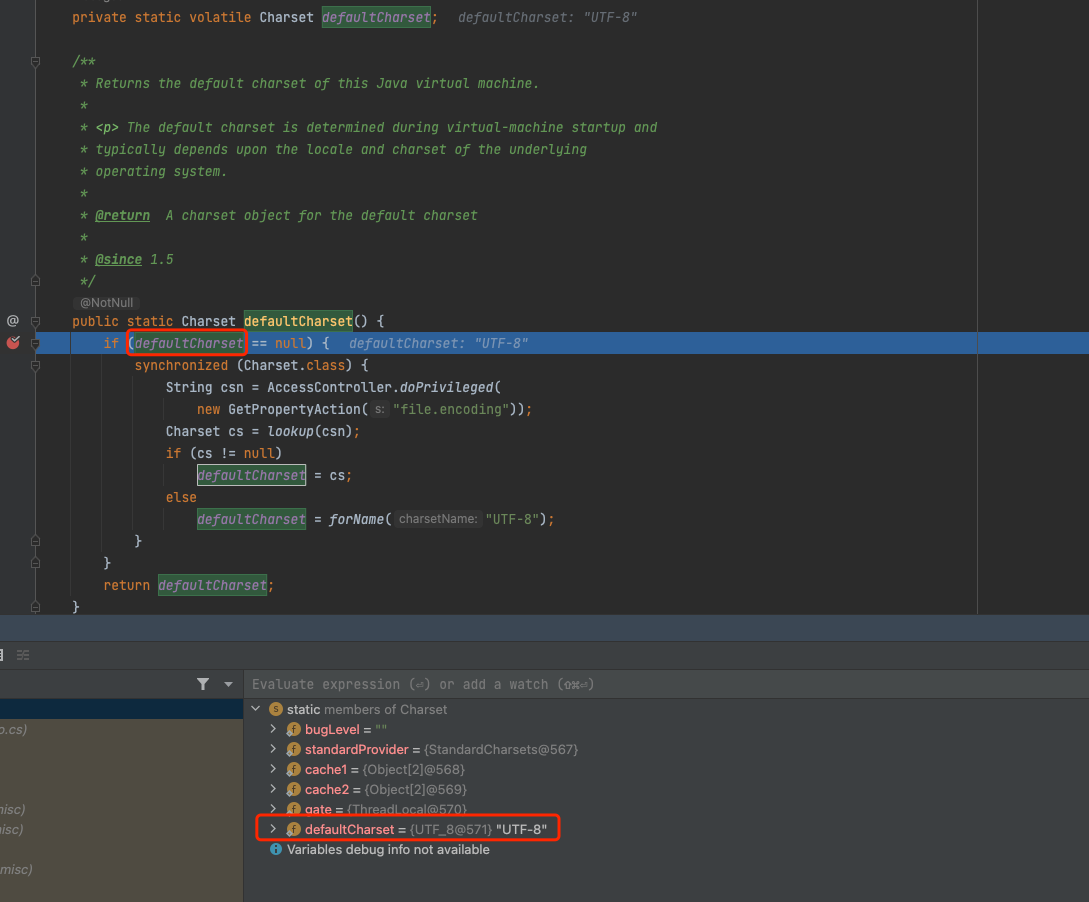This screenshot has width=1089, height=902.
Task: Fold the Javadoc comment block
Action: [x=35, y=62]
